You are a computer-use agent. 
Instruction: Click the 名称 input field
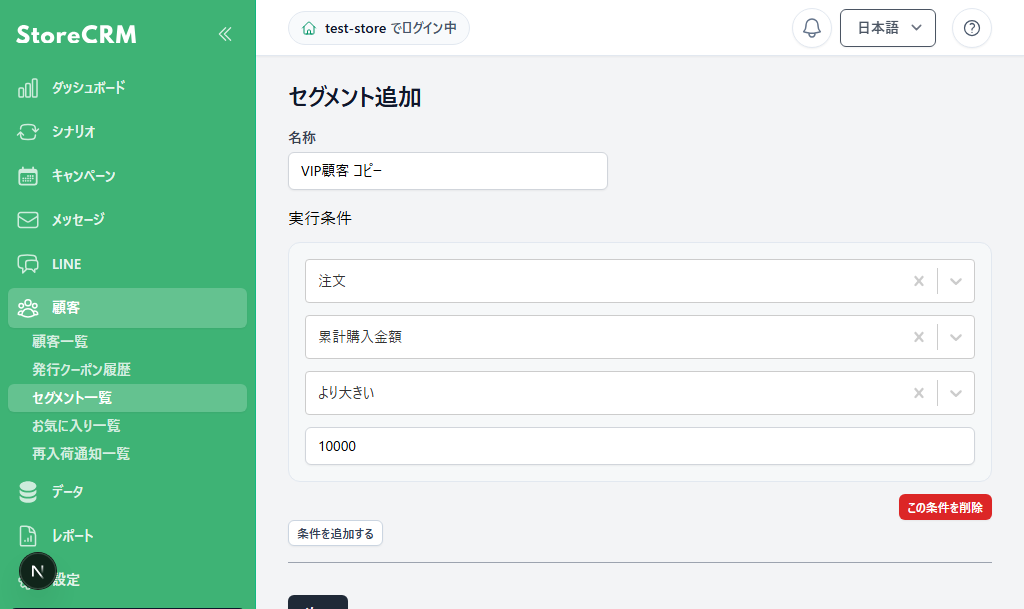coord(448,171)
